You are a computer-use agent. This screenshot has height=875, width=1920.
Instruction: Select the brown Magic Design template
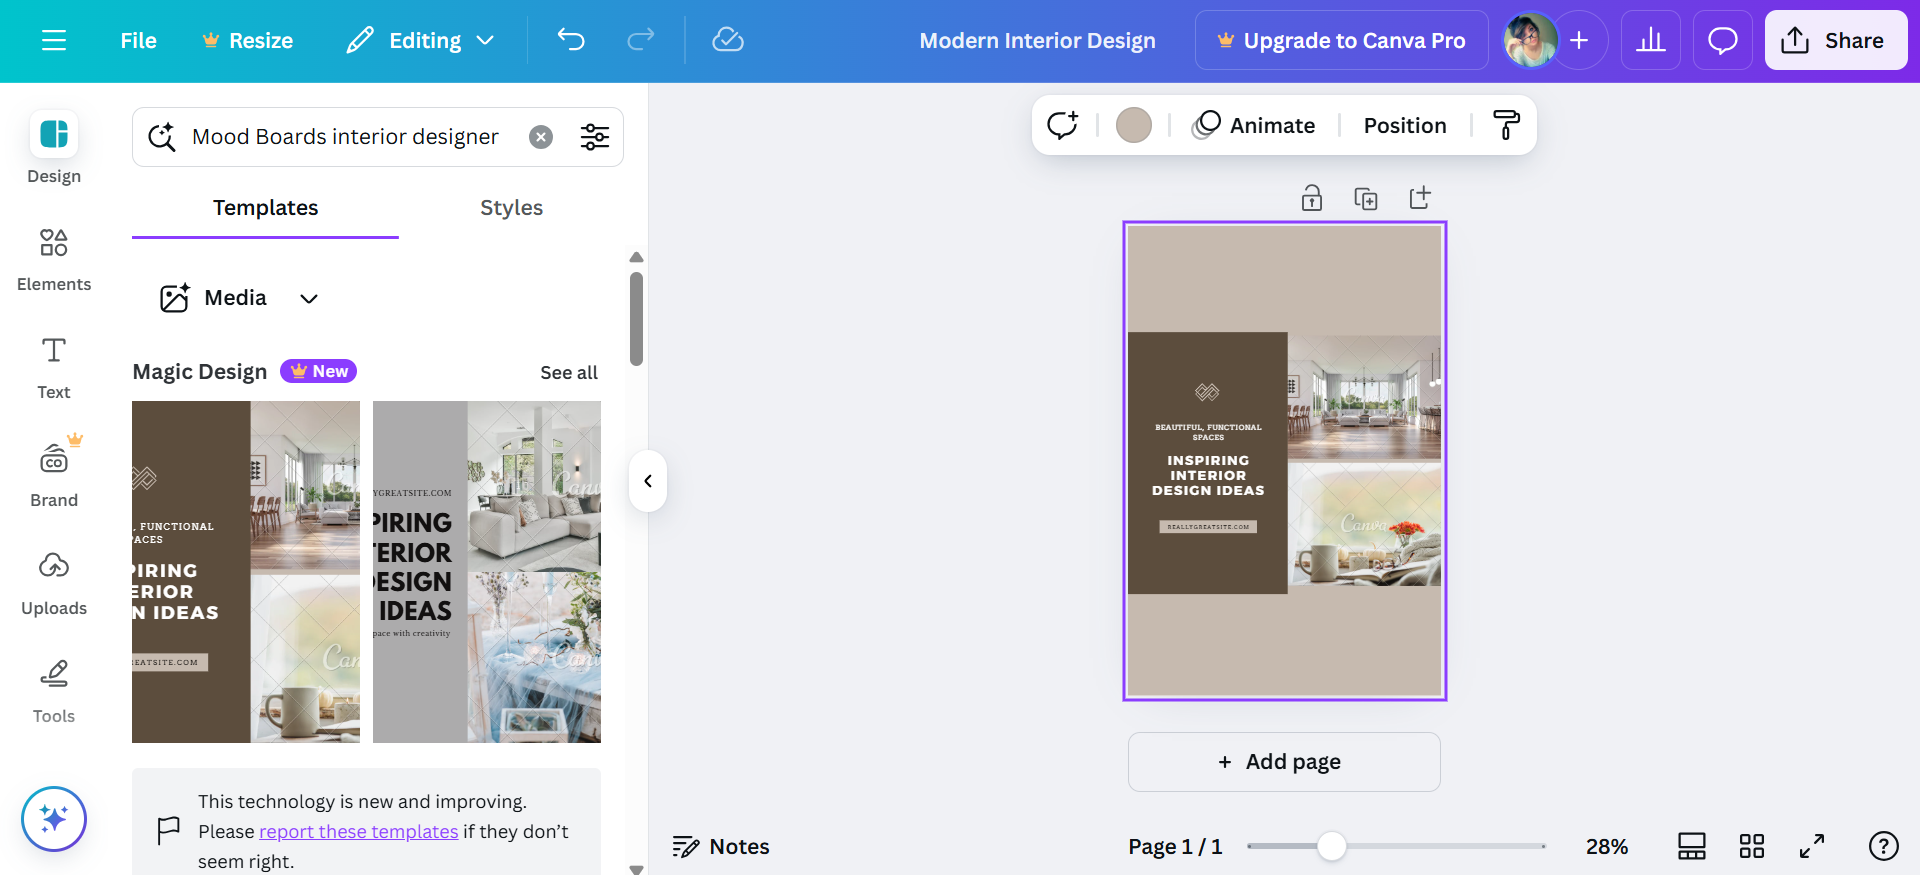[x=246, y=572]
